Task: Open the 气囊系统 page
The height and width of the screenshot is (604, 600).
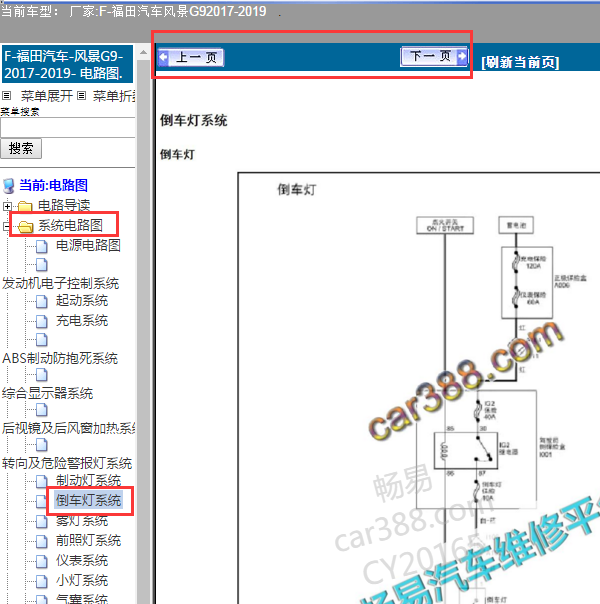Action: [x=82, y=599]
